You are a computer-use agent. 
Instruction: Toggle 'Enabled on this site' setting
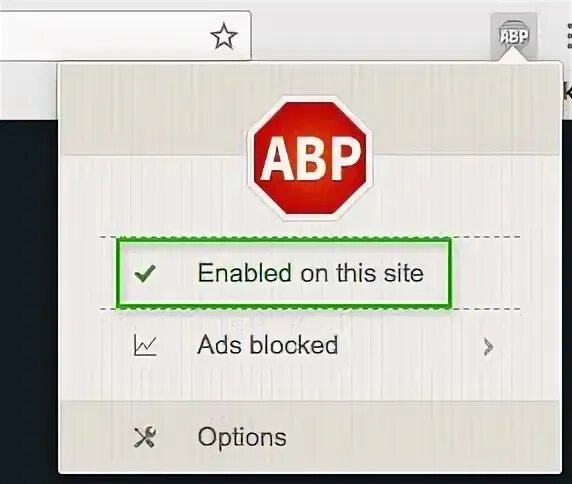tap(284, 273)
